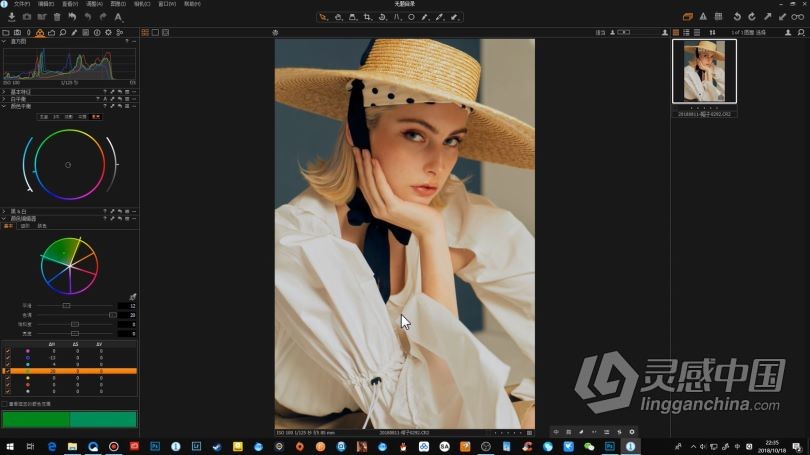Click the trash delete icon
This screenshot has height=455, width=810.
[x=56, y=17]
